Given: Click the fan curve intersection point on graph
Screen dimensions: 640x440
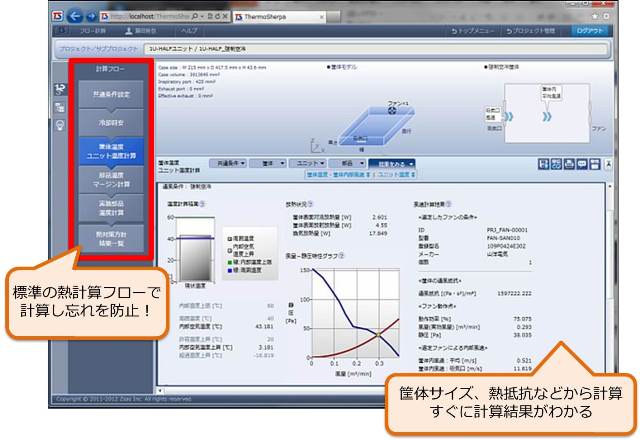Looking at the screenshot, I should click(378, 335).
